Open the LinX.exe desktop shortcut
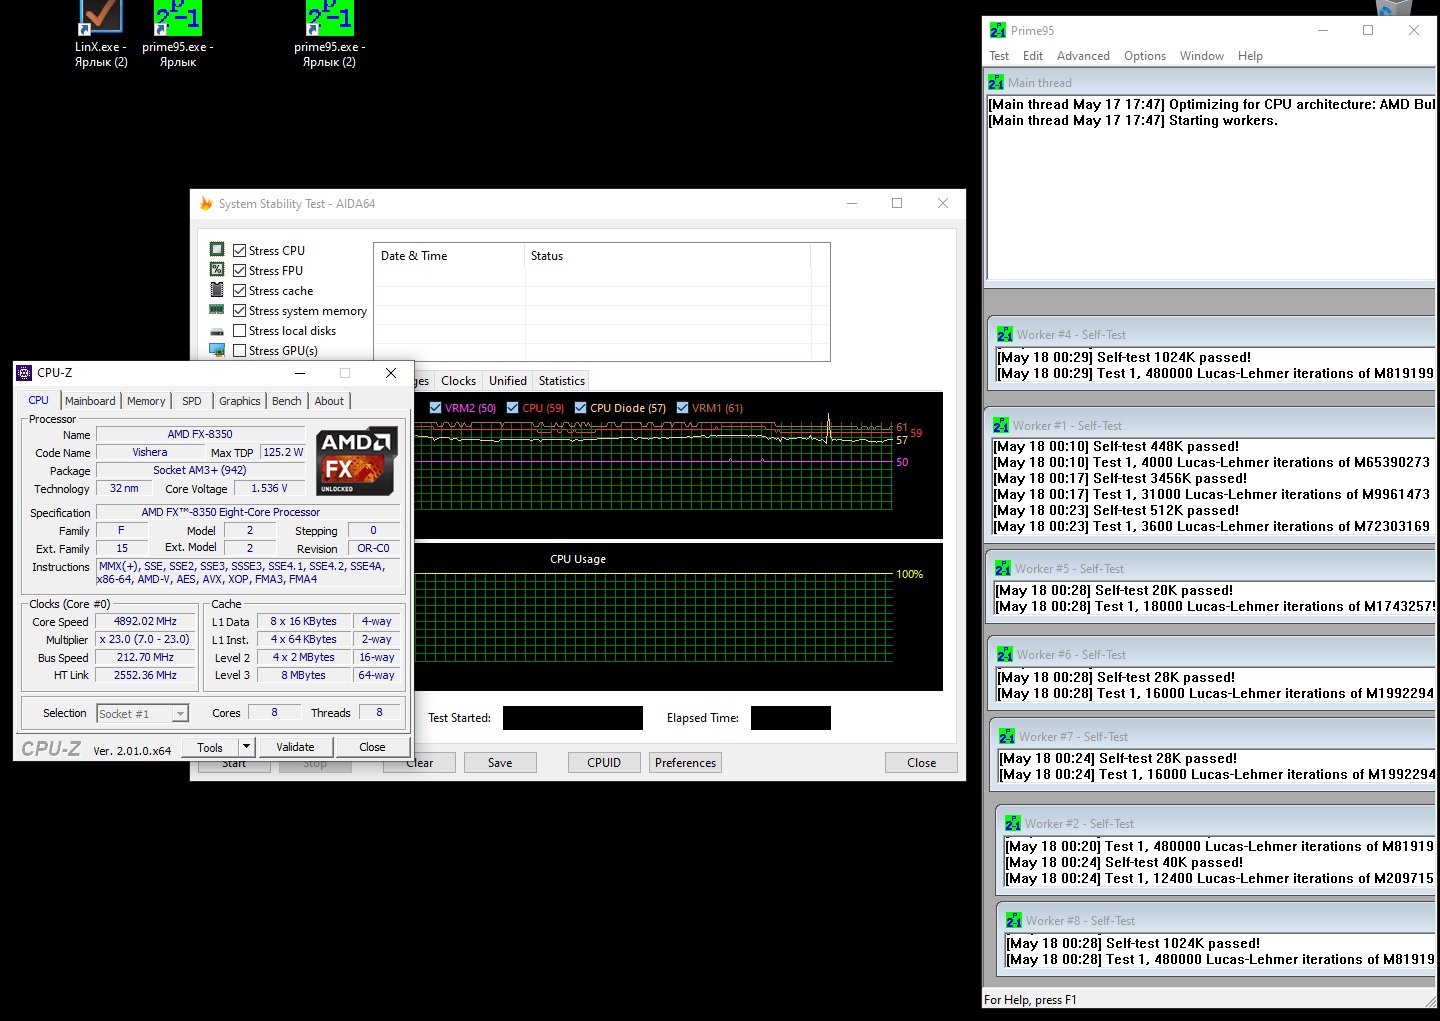This screenshot has height=1021, width=1440. [x=101, y=34]
